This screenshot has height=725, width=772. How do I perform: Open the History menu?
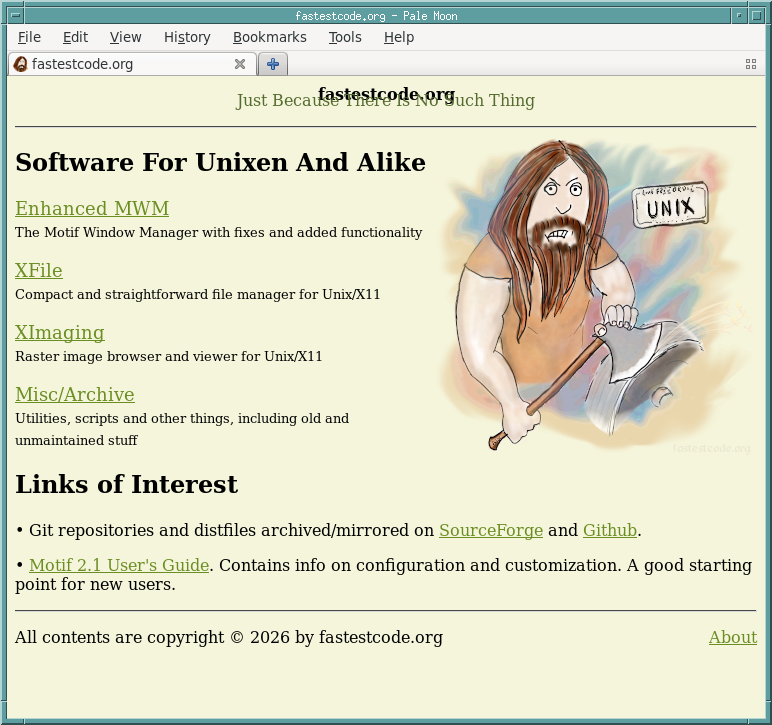click(x=187, y=37)
